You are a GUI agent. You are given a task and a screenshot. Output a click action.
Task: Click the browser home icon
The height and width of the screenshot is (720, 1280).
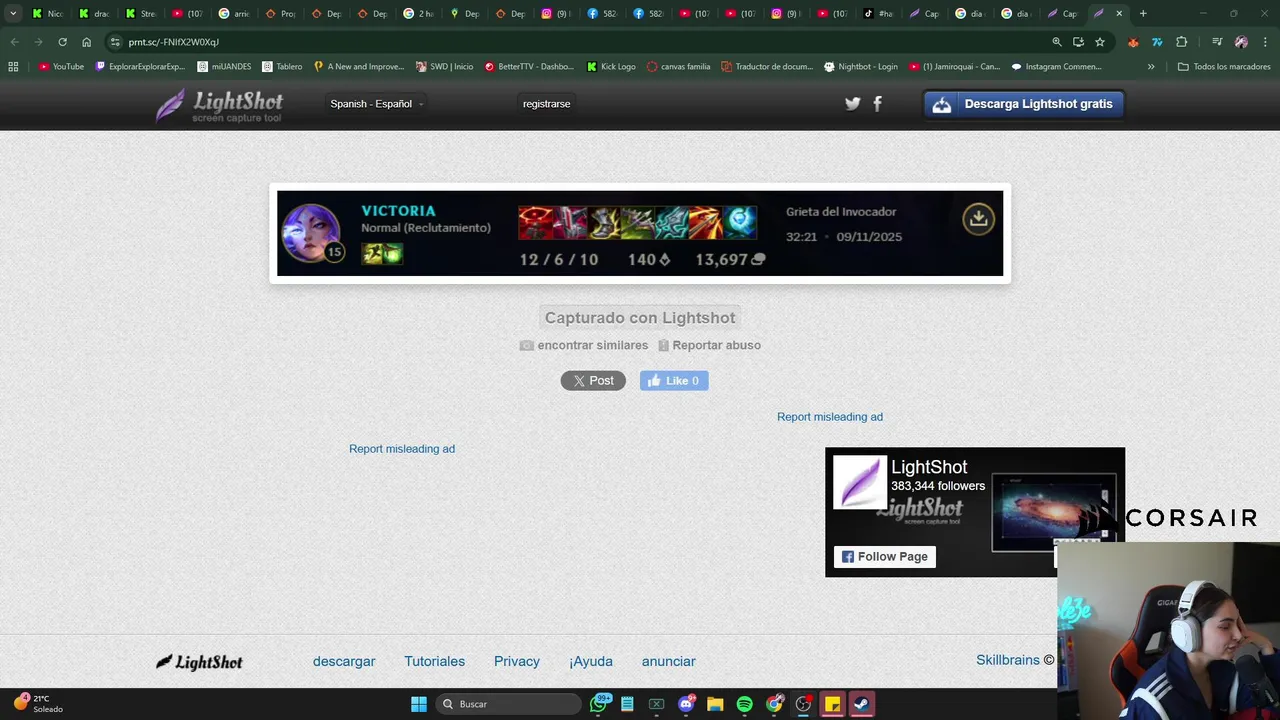[x=87, y=42]
